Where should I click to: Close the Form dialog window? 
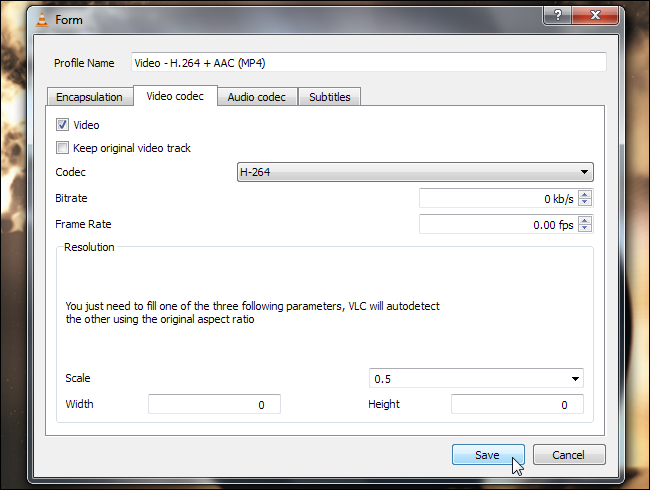tap(595, 15)
